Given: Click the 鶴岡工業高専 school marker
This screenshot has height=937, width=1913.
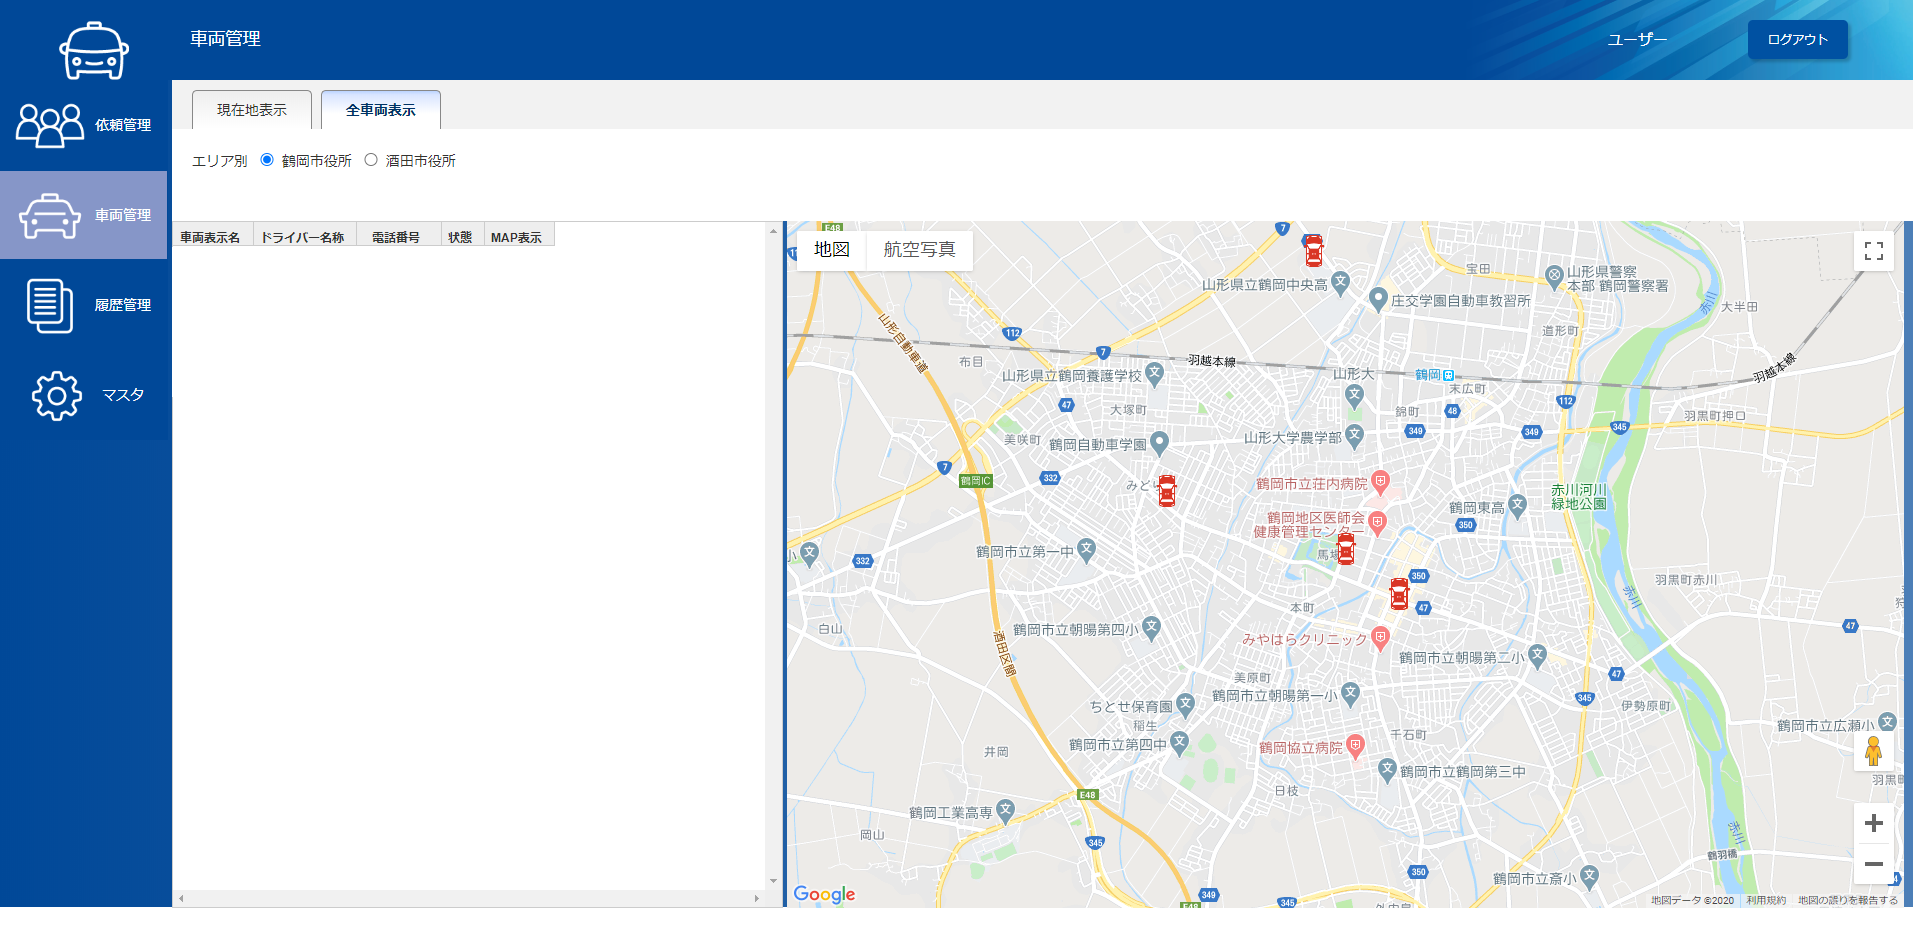Looking at the screenshot, I should [x=1006, y=810].
